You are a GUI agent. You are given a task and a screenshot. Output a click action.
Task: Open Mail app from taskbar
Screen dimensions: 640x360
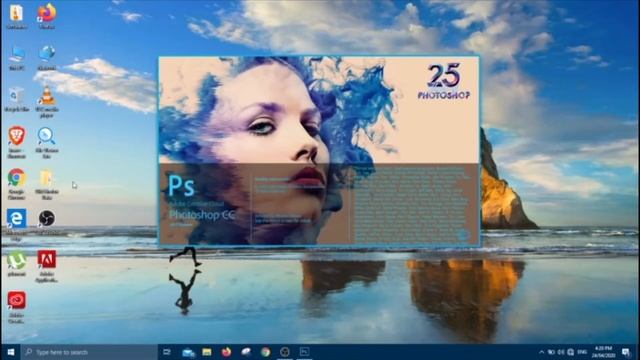pyautogui.click(x=188, y=352)
